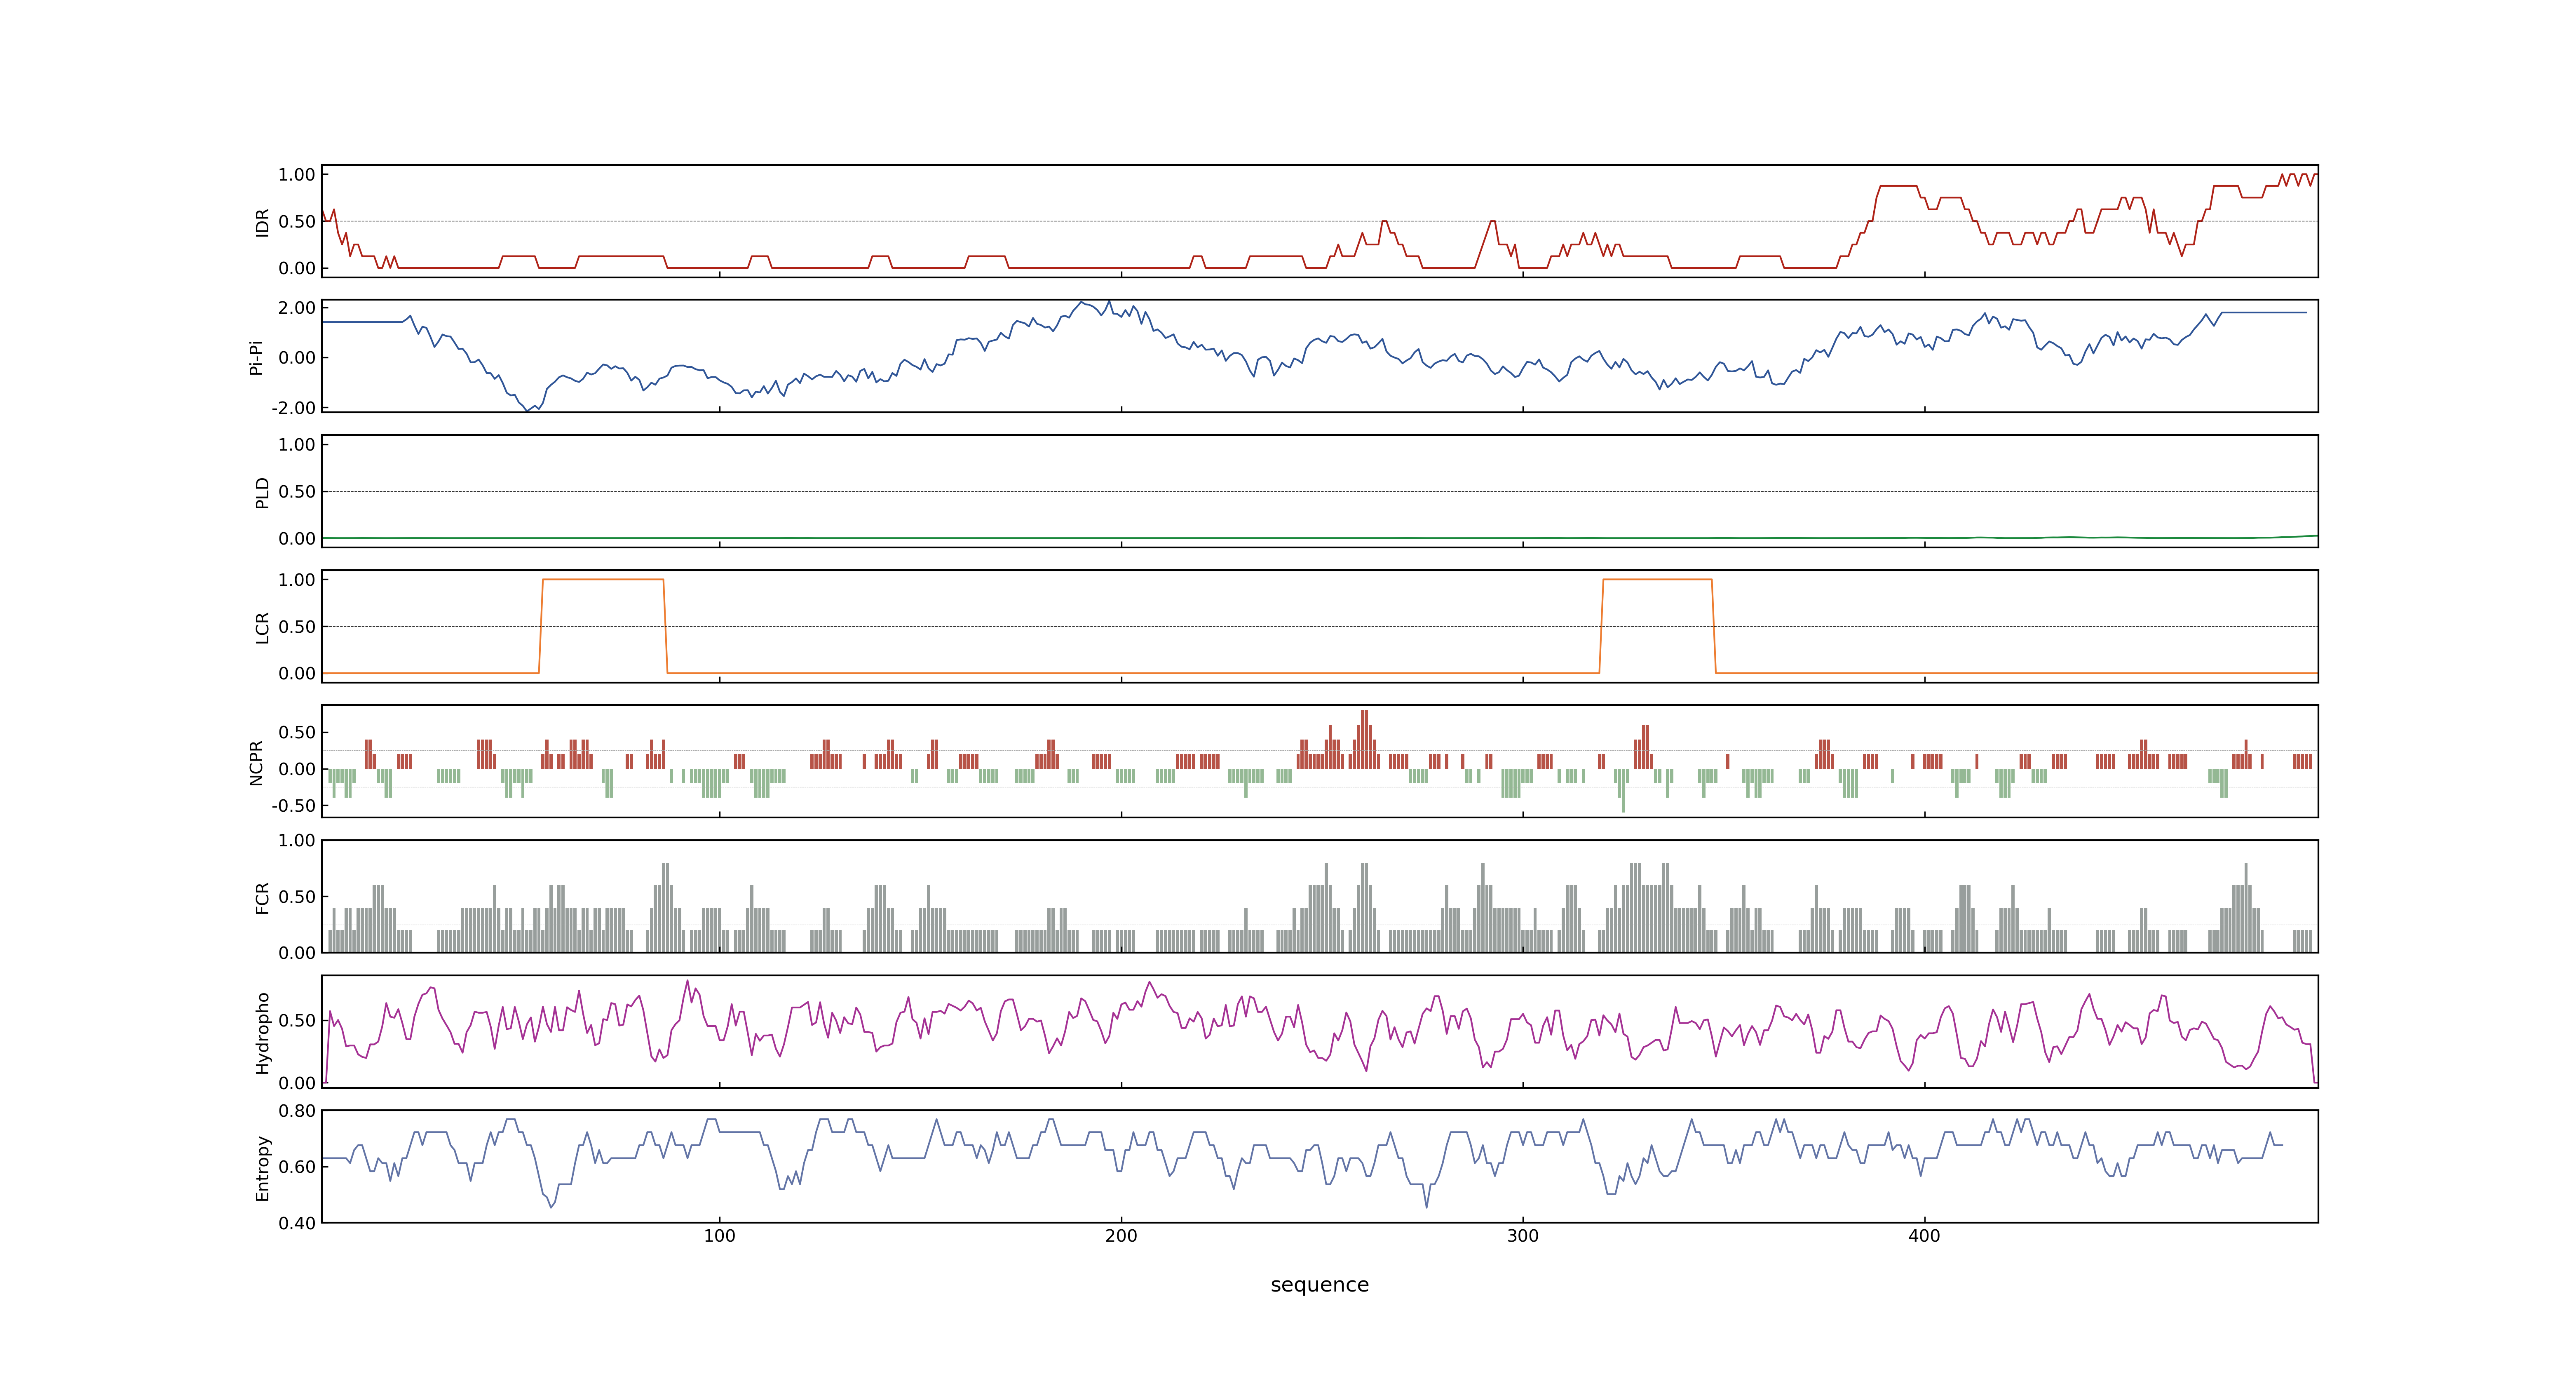The height and width of the screenshot is (1374, 2576).
Task: Click the 0.80 tick of Entropy plot
Action: point(297,1110)
